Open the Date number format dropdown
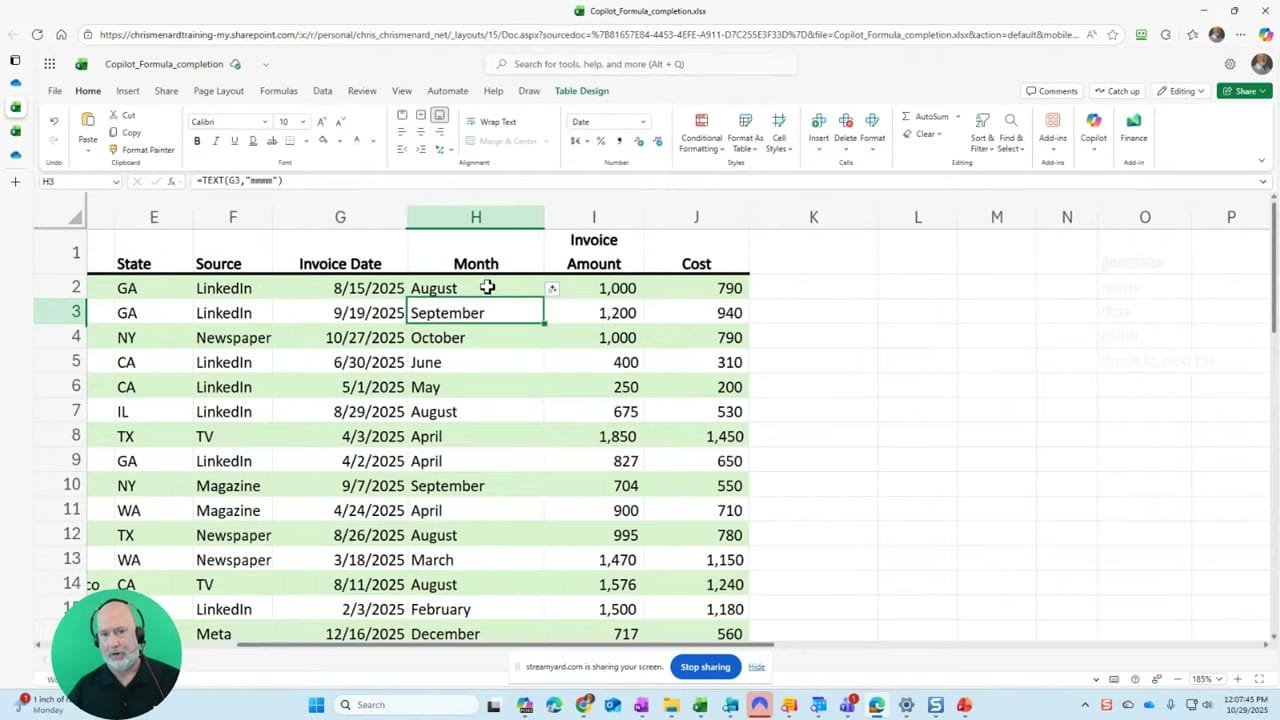 642,121
